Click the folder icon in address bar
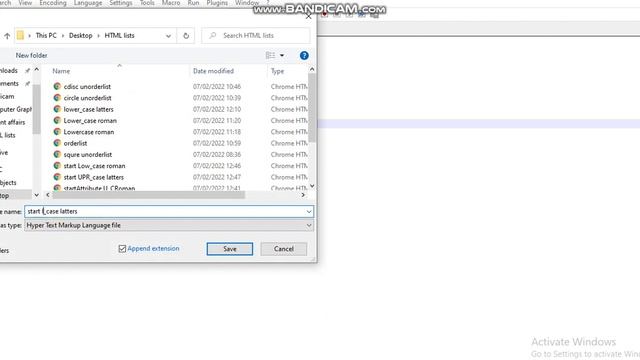The image size is (640, 360). 20,36
